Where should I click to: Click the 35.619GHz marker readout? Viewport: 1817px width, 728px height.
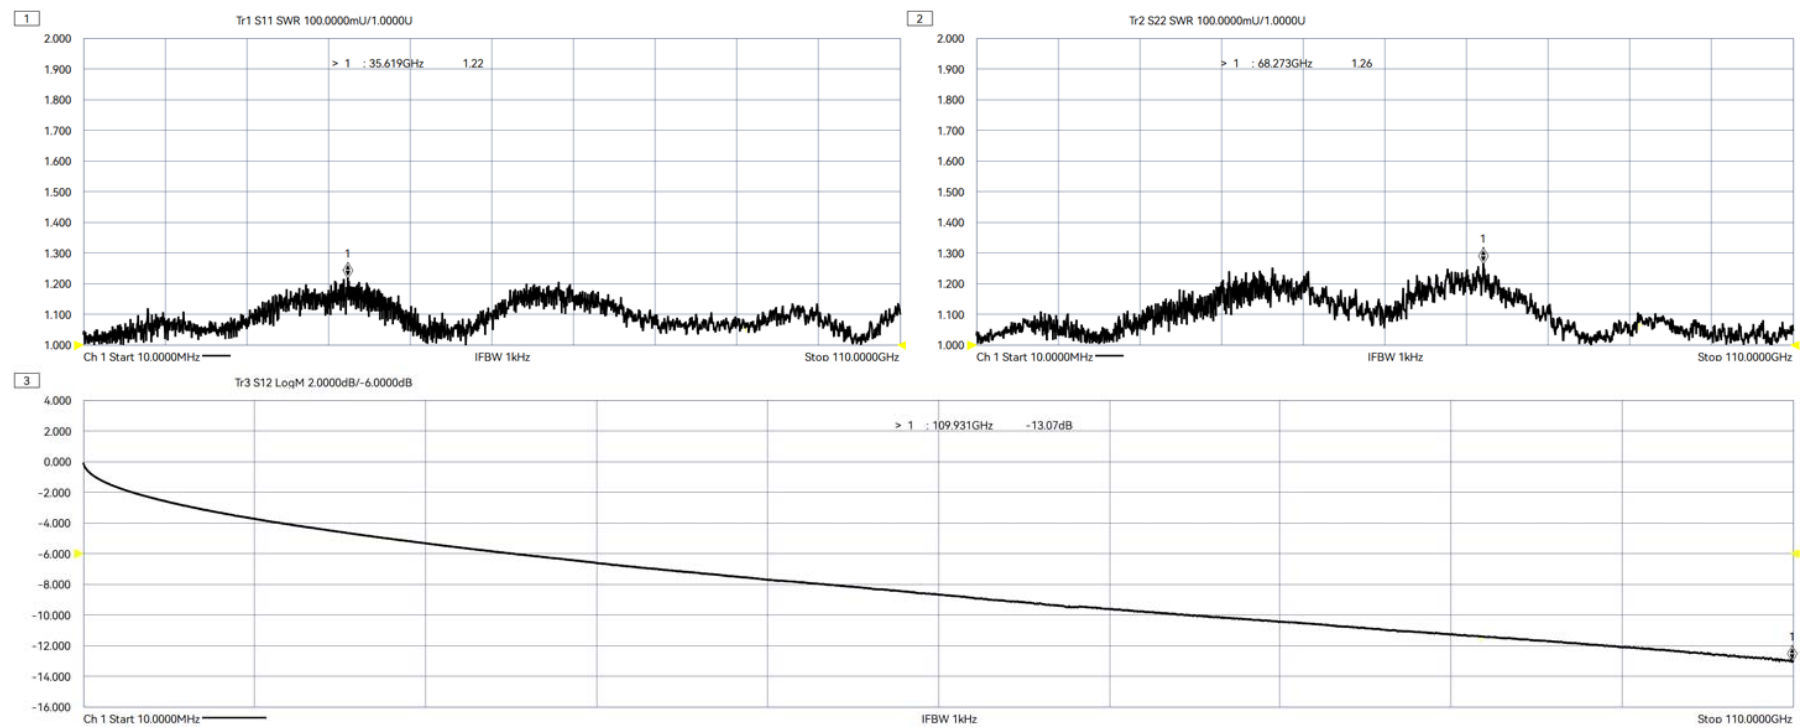coord(396,63)
